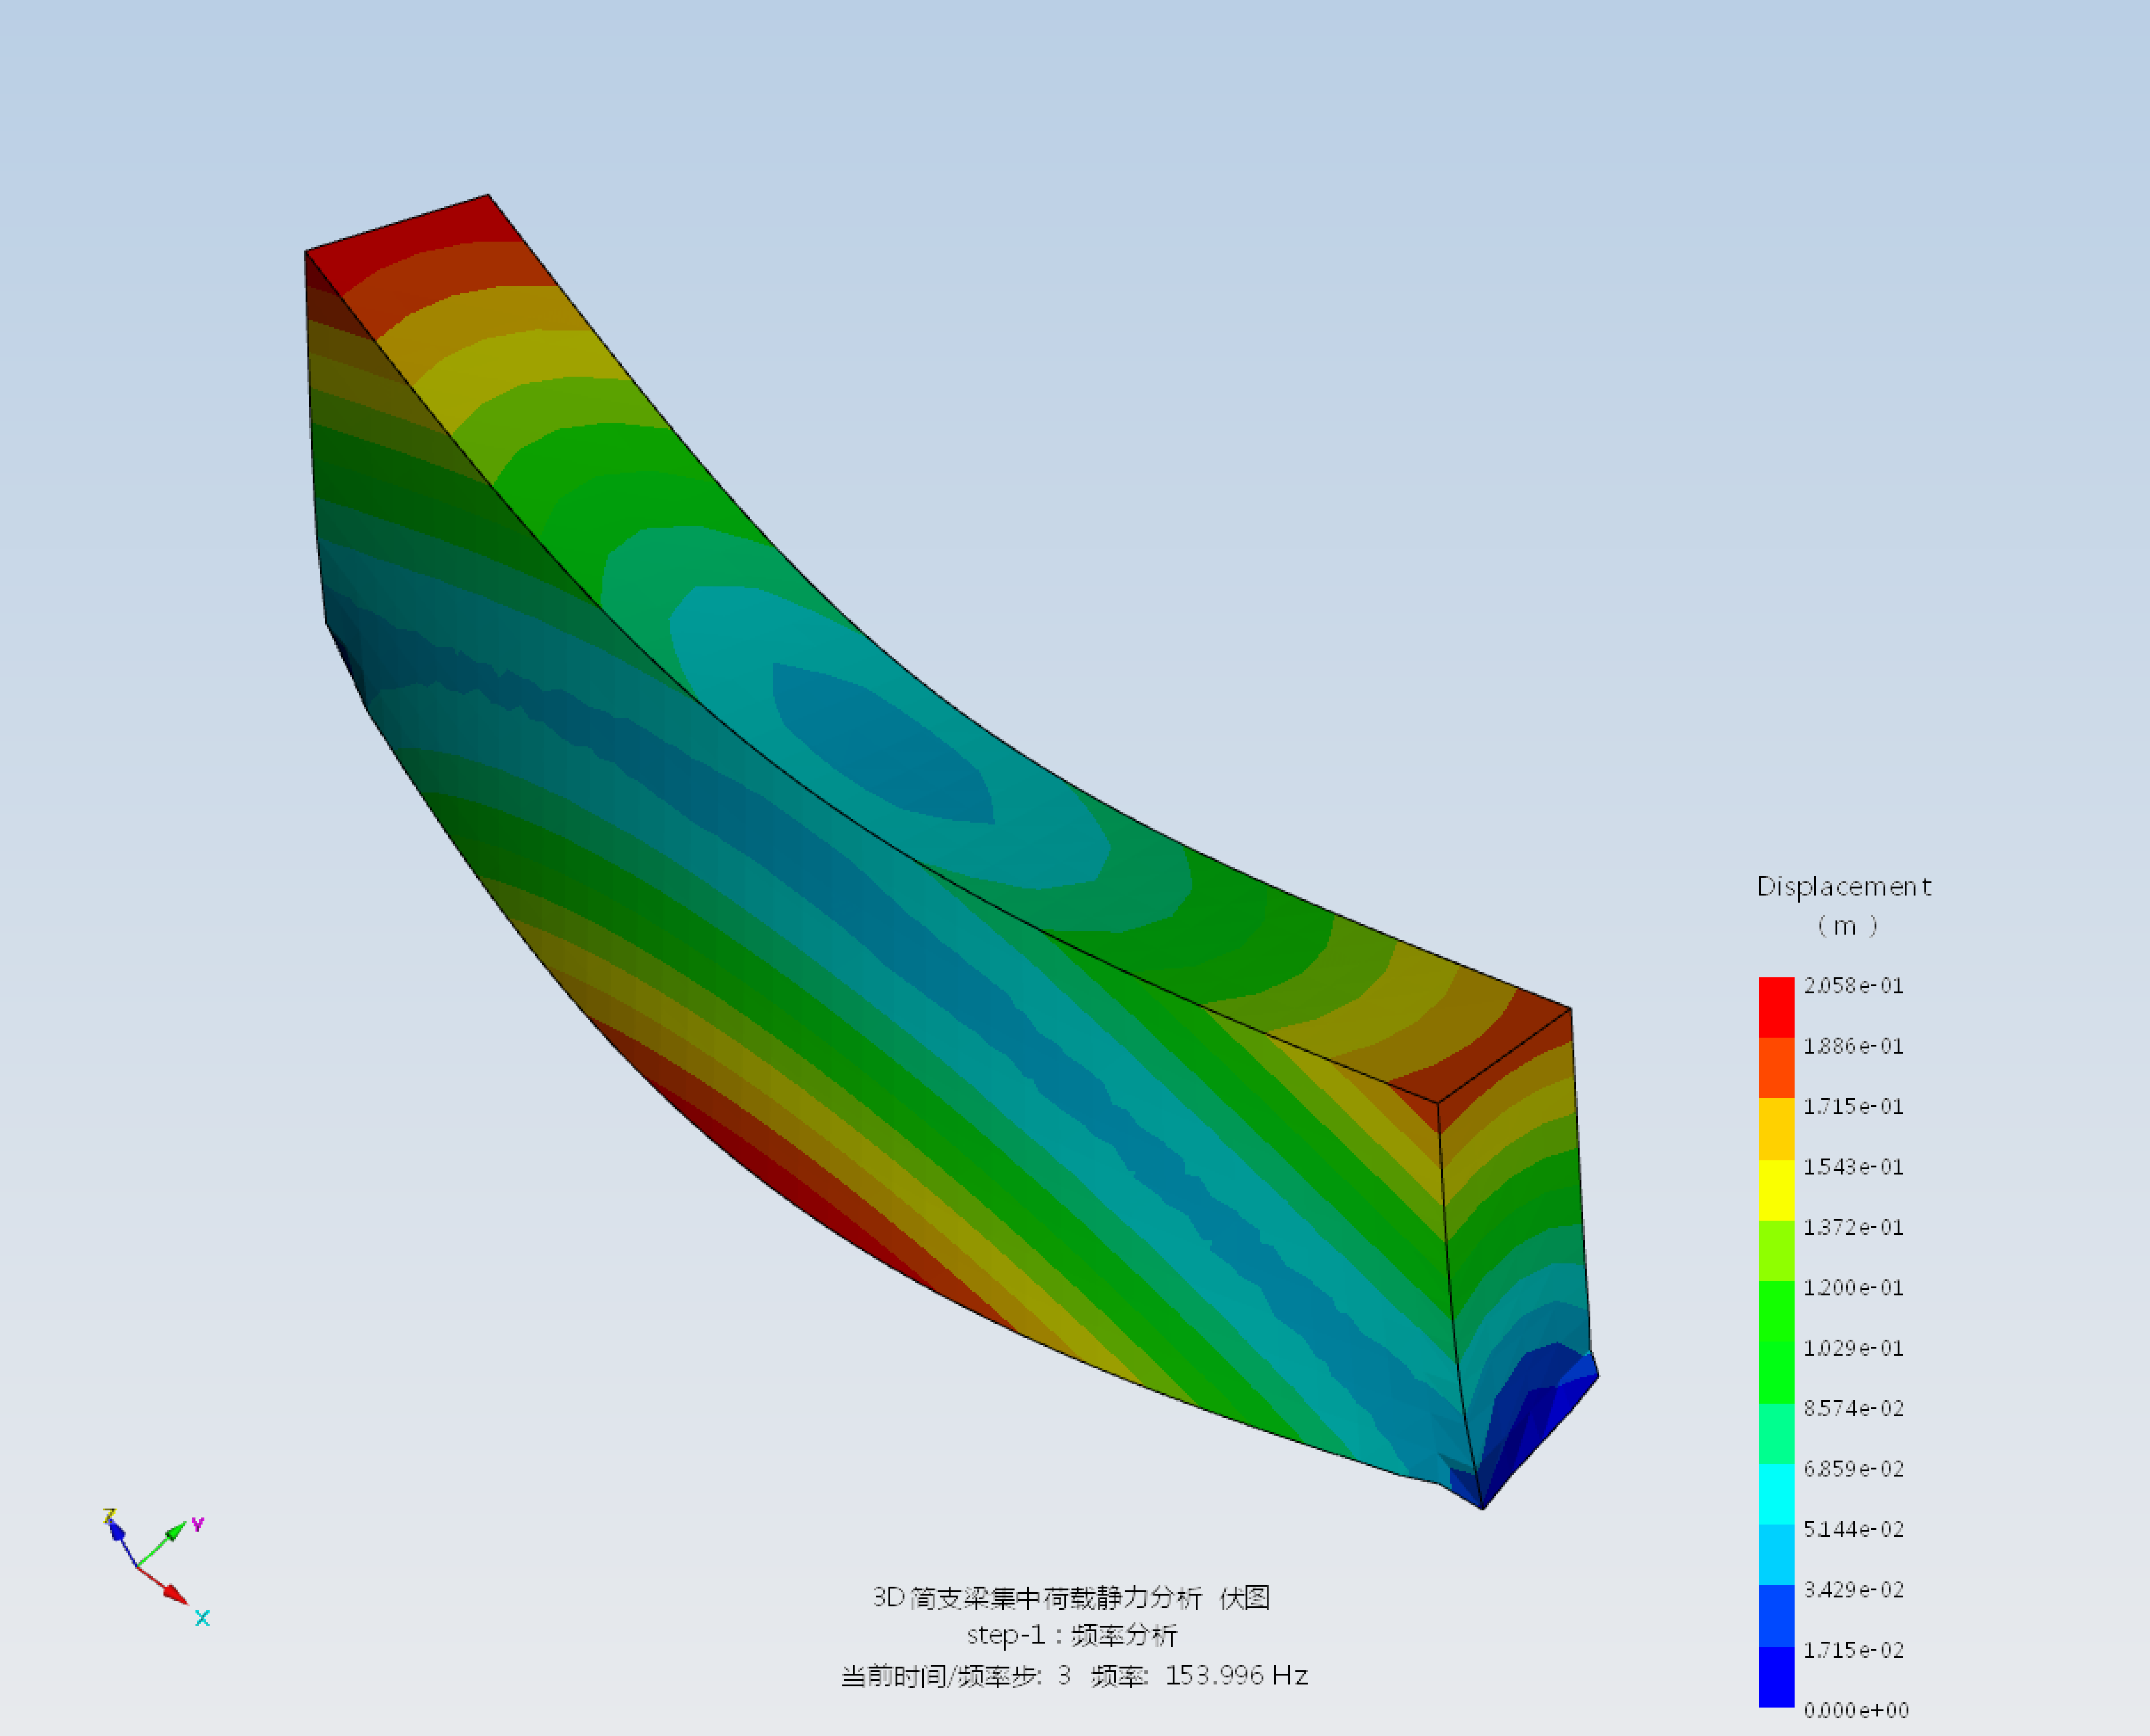Pick the green swatch between 1.029e-01 and 8.574e-02

pyautogui.click(x=1776, y=1372)
